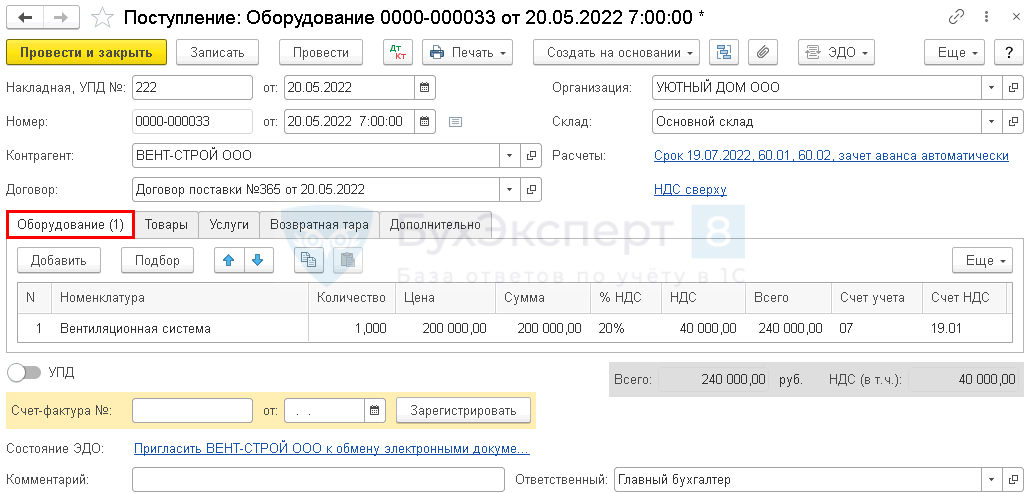Toggle the УПД switch
Screen dimensions: 1027x493
(x=24, y=372)
